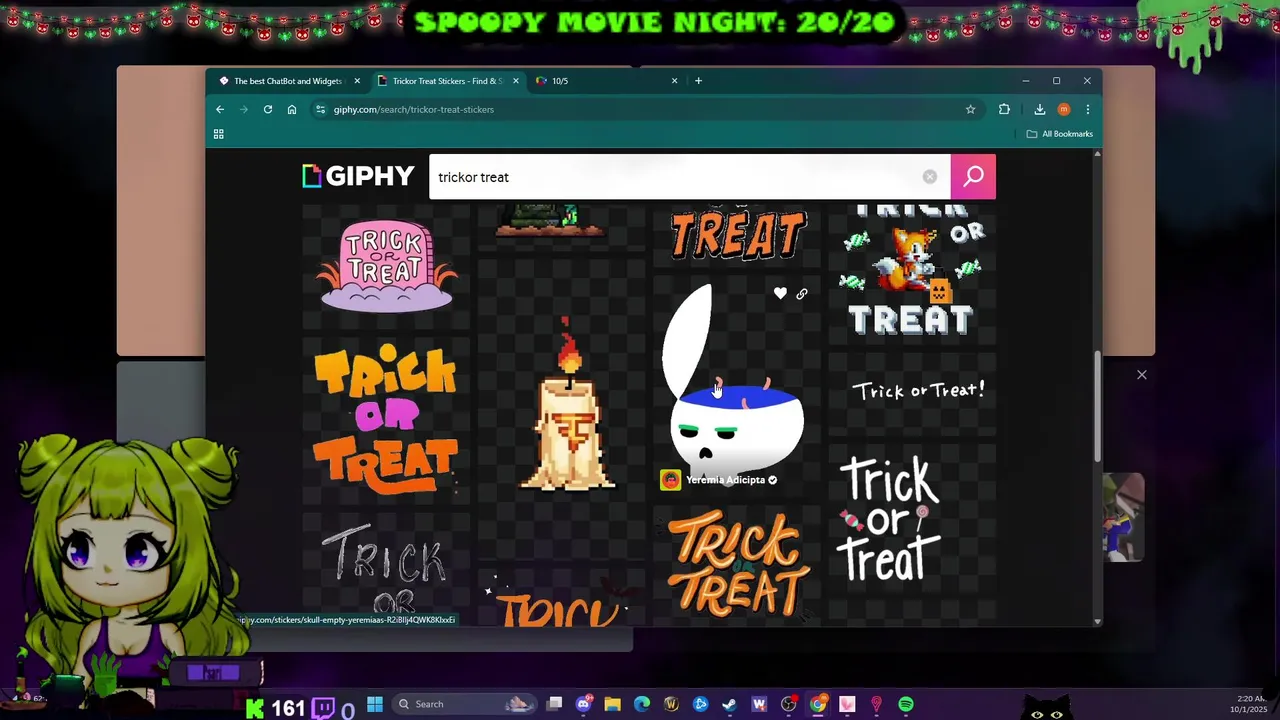Open the All Bookmarks folder
This screenshot has width=1280, height=720.
pos(1059,134)
